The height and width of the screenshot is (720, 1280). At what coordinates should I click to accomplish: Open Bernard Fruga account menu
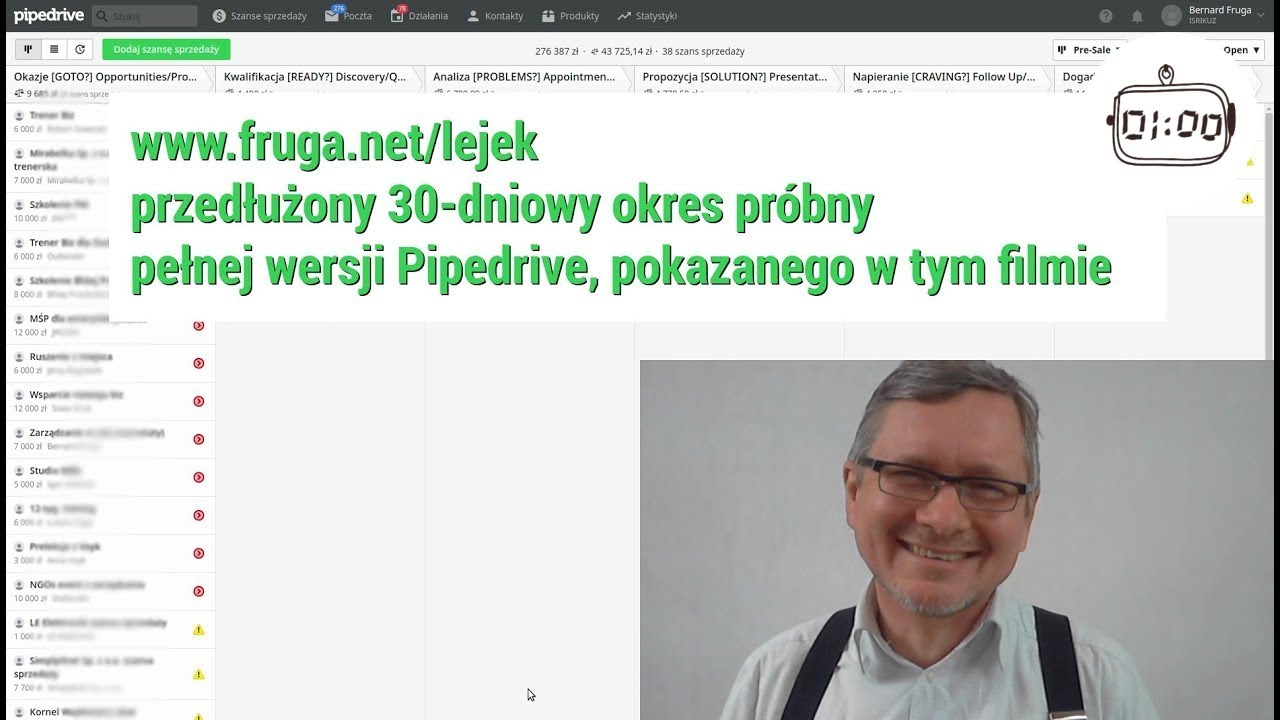(1227, 15)
